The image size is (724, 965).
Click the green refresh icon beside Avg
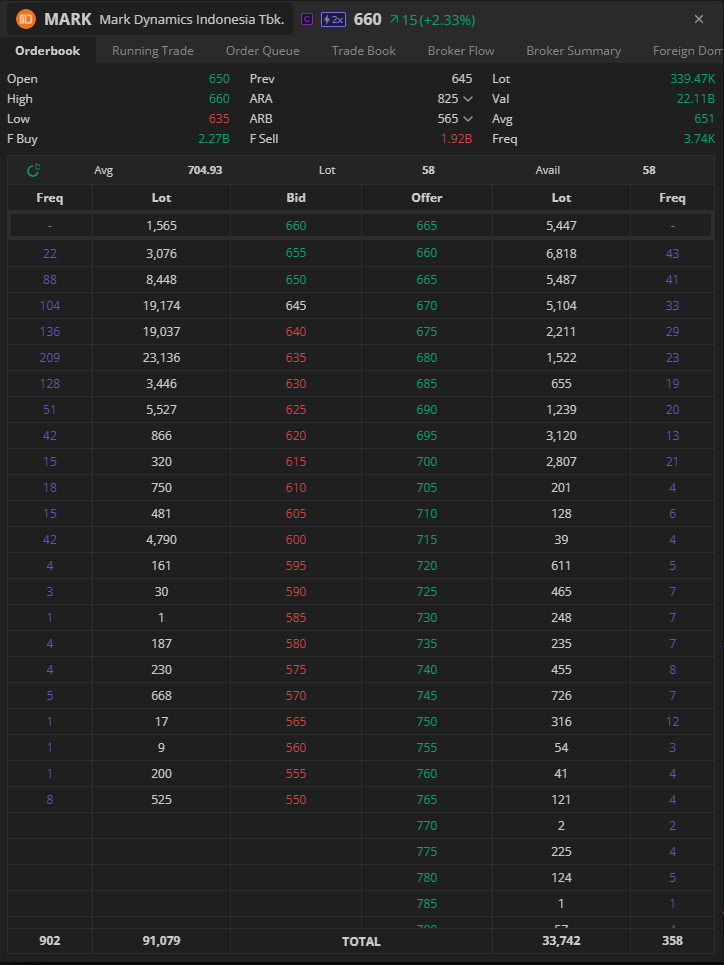point(34,170)
